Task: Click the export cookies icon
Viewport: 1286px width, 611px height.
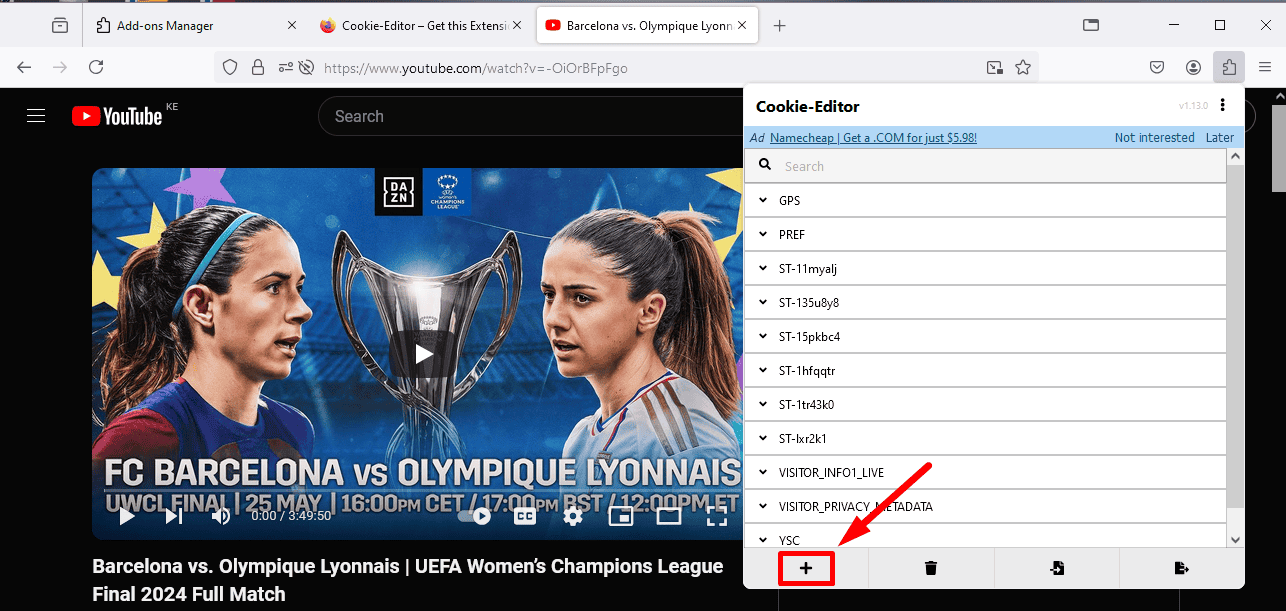Action: tap(1181, 568)
